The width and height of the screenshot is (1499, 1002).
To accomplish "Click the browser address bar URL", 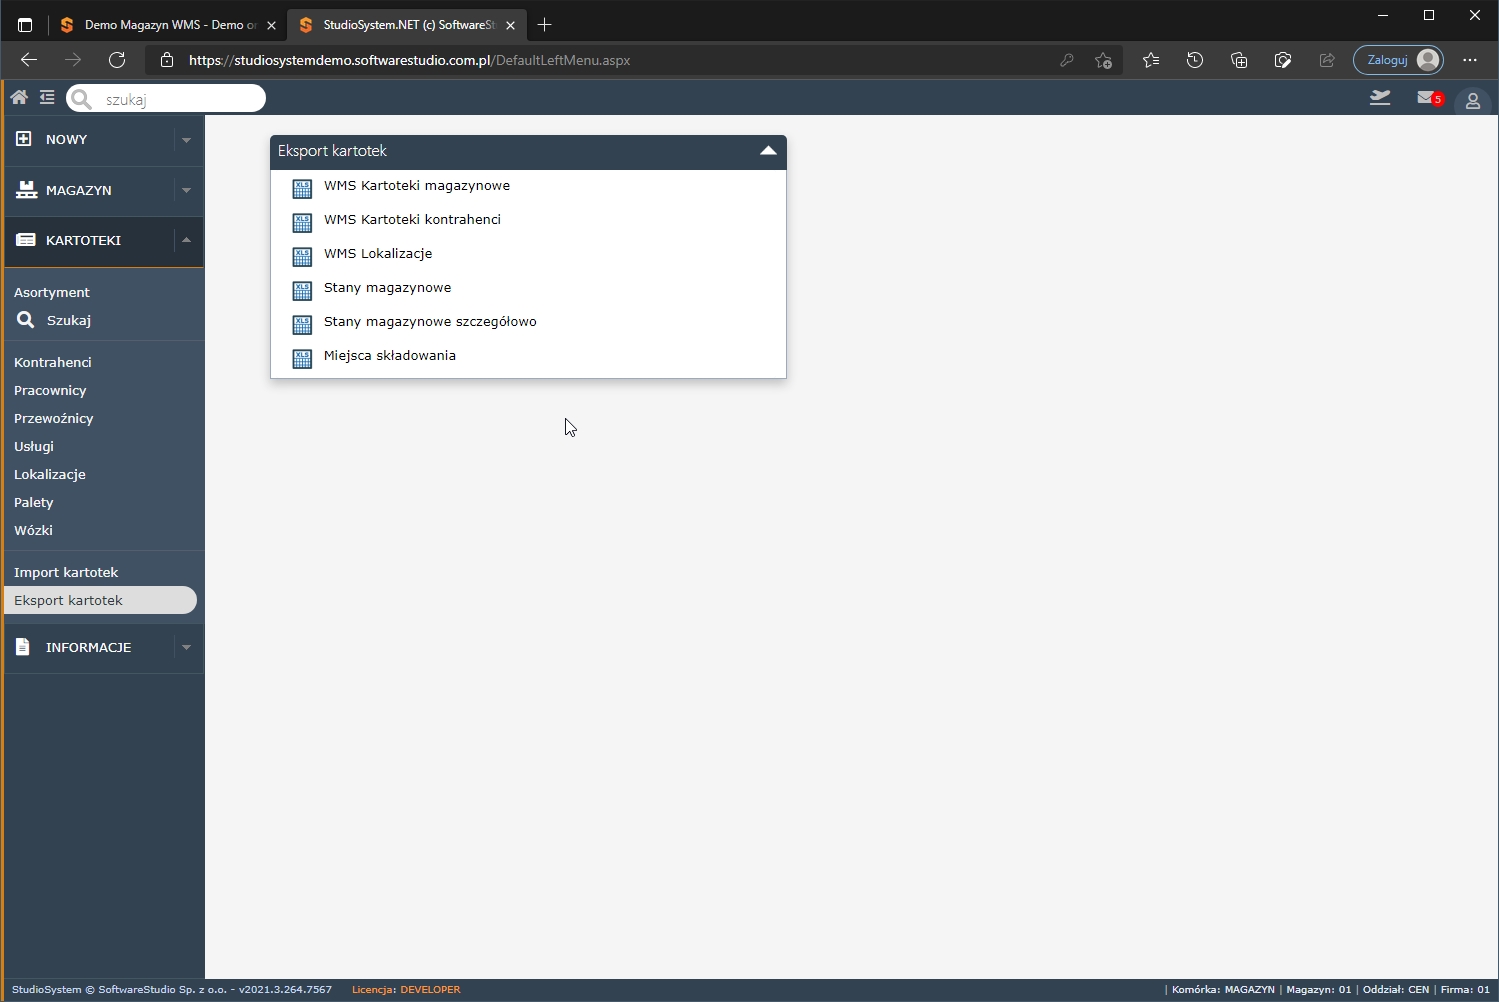I will point(409,60).
